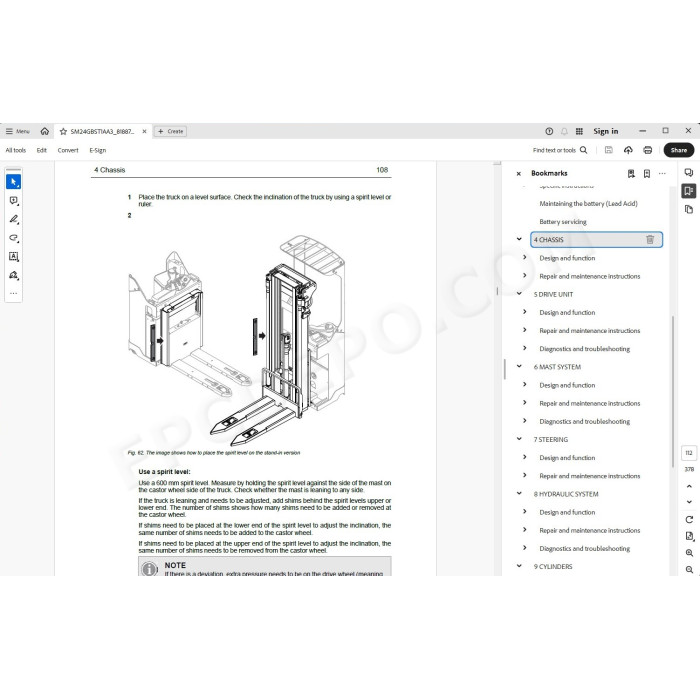Open the 5 DRIVE UNIT bookmark
The height and width of the screenshot is (700, 700).
554,295
